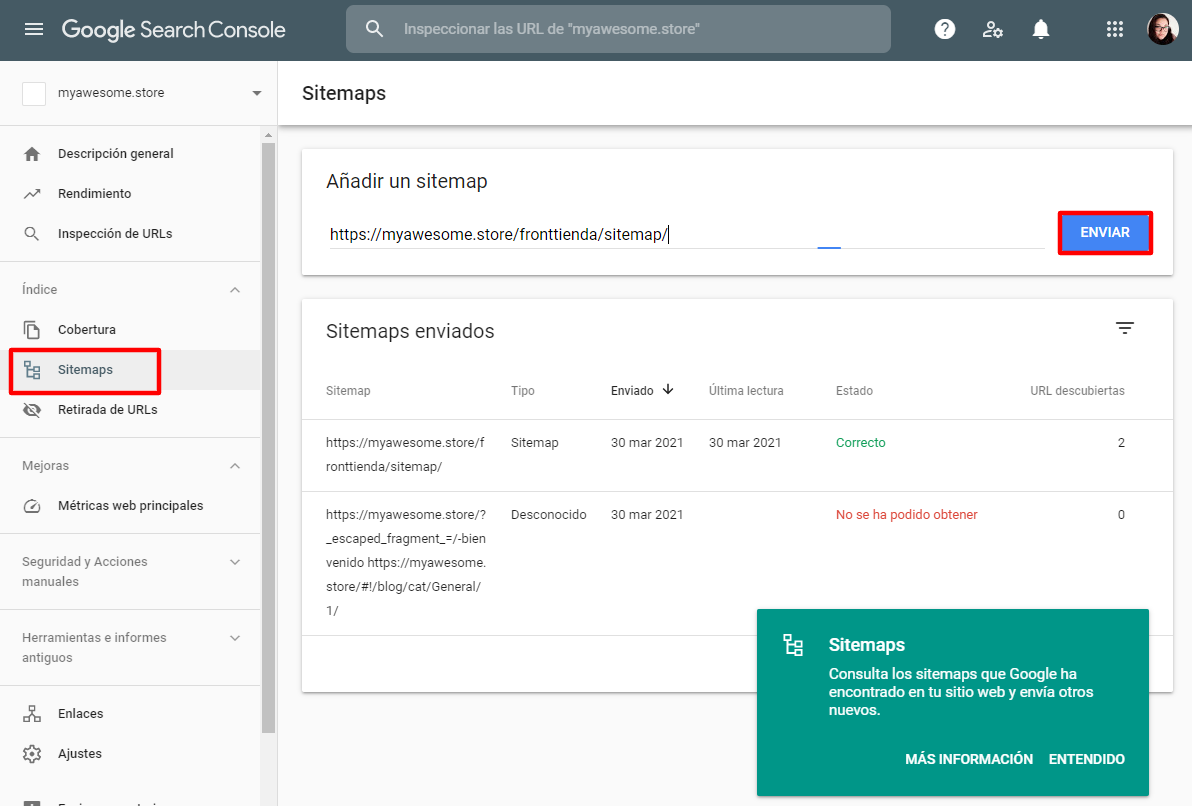Image resolution: width=1192 pixels, height=806 pixels.
Task: Click the network icon beside Enlaces
Action: (32, 713)
